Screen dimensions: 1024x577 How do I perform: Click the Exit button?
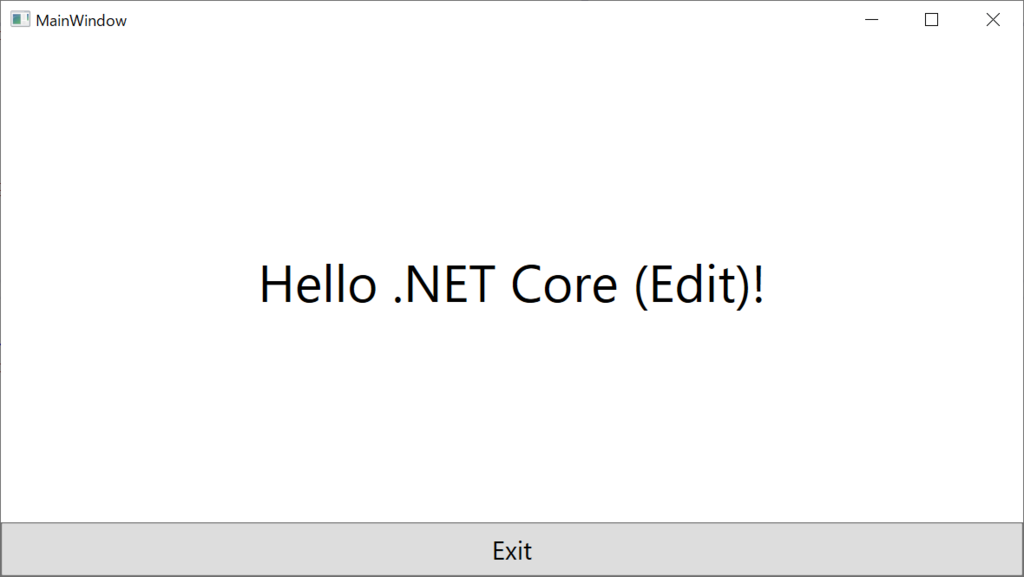(512, 550)
